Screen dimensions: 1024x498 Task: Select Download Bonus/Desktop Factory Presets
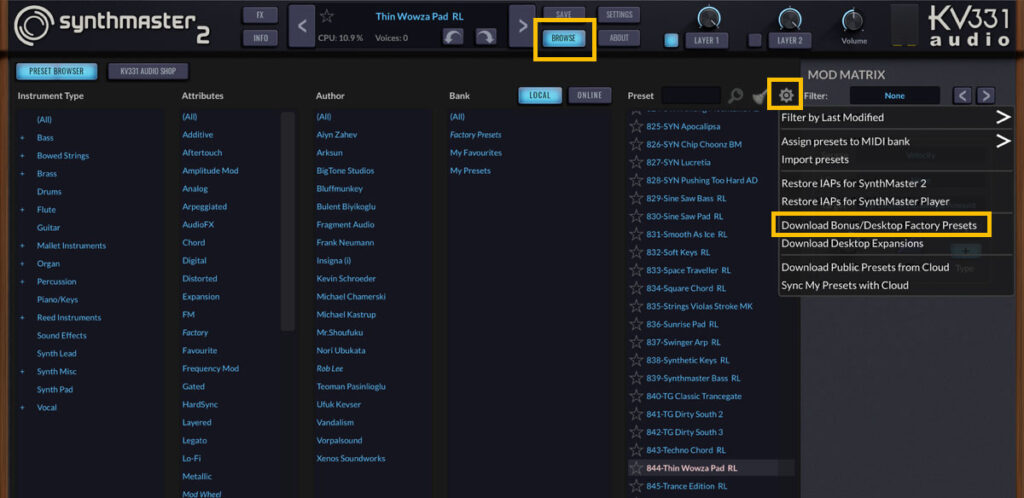click(x=879, y=225)
